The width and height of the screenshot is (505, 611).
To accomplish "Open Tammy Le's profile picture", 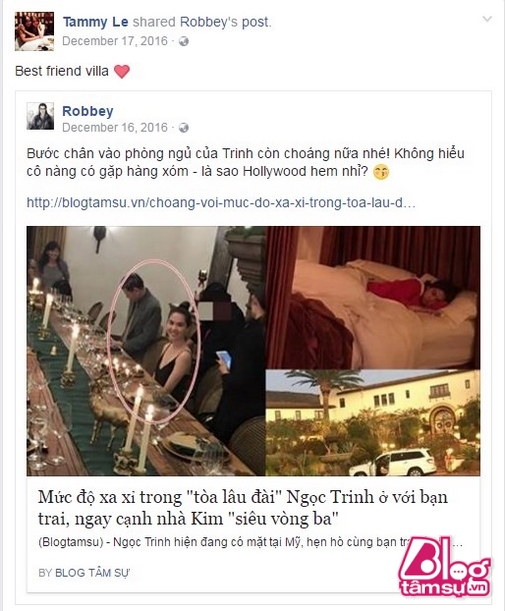I will coord(34,31).
